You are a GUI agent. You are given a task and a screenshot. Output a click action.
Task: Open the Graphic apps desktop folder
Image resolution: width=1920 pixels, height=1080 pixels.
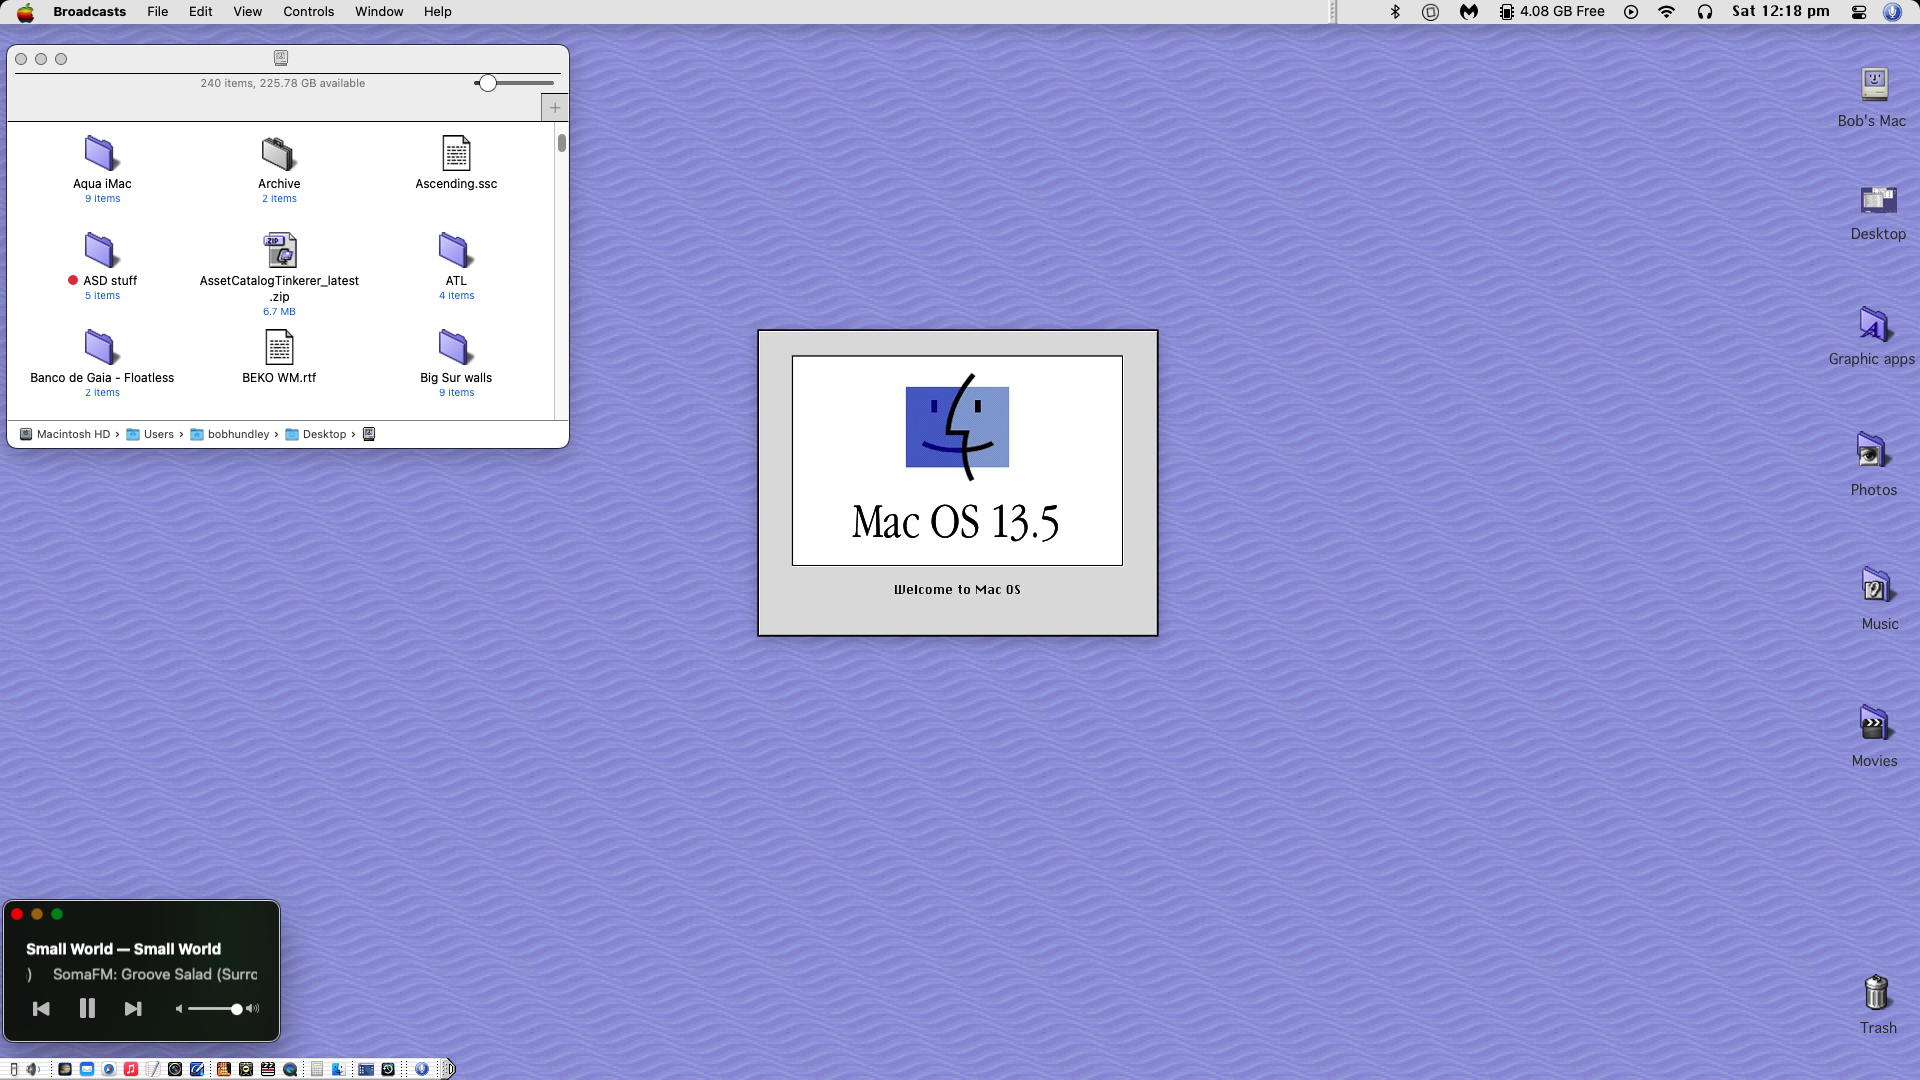tap(1873, 326)
